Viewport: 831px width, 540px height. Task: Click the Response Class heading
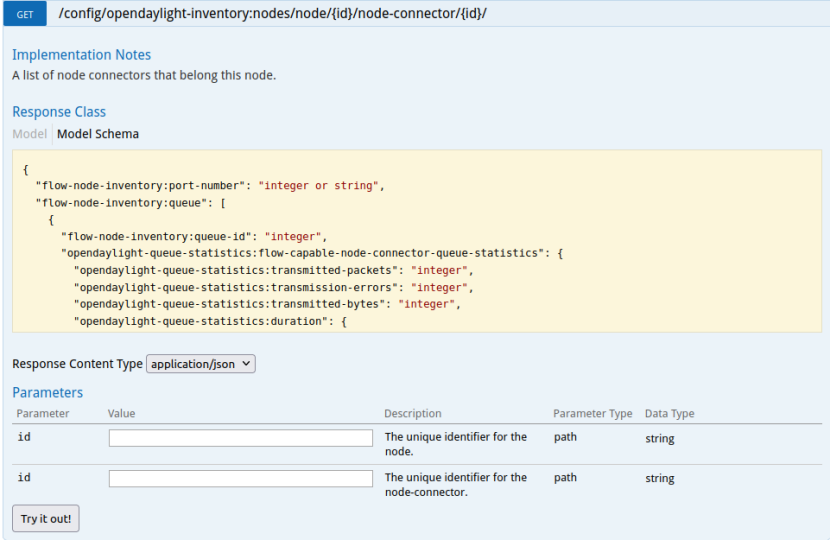tap(59, 112)
